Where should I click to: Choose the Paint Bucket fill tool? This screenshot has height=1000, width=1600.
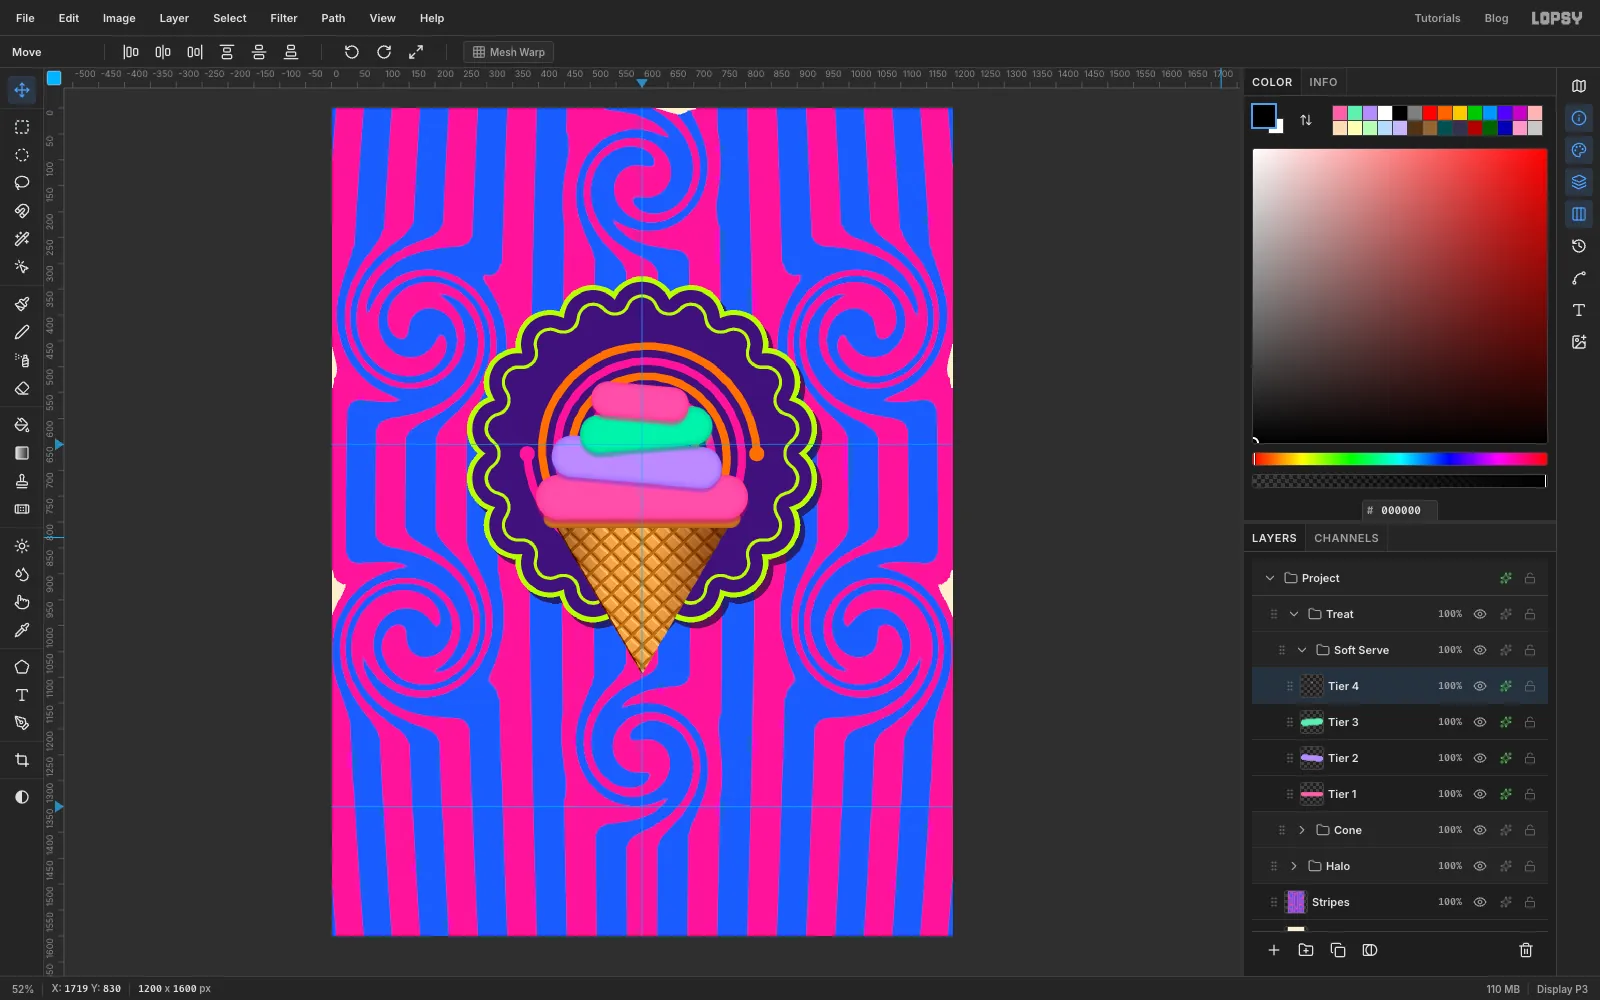(x=22, y=425)
